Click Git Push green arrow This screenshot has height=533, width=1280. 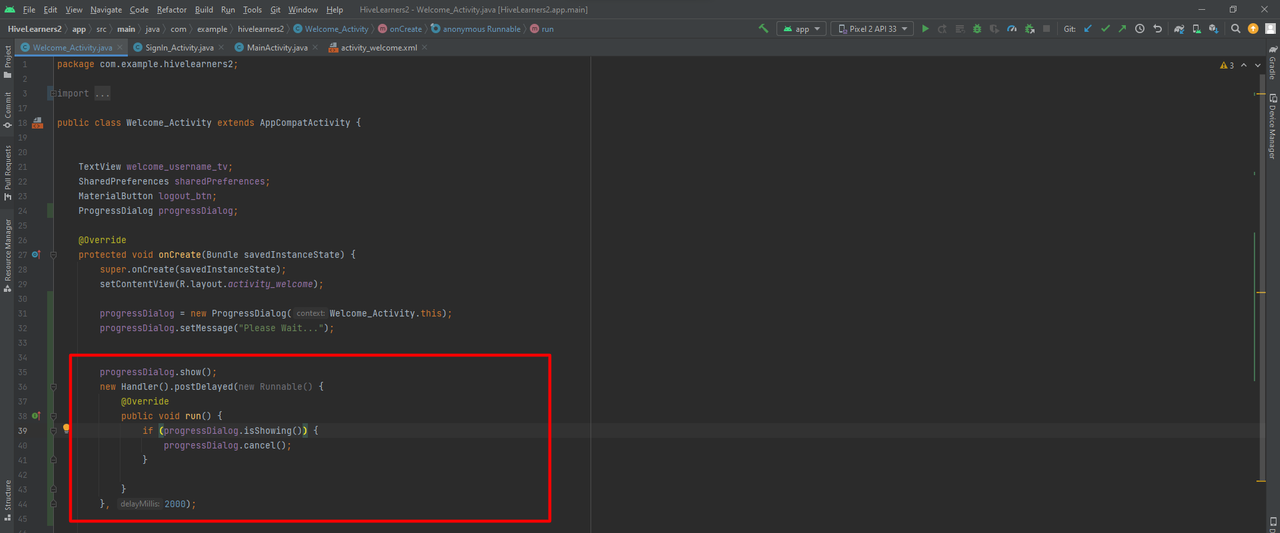1122,29
